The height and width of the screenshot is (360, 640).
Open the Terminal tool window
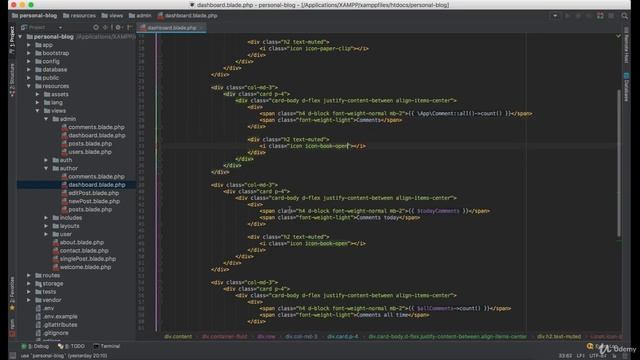click(107, 346)
